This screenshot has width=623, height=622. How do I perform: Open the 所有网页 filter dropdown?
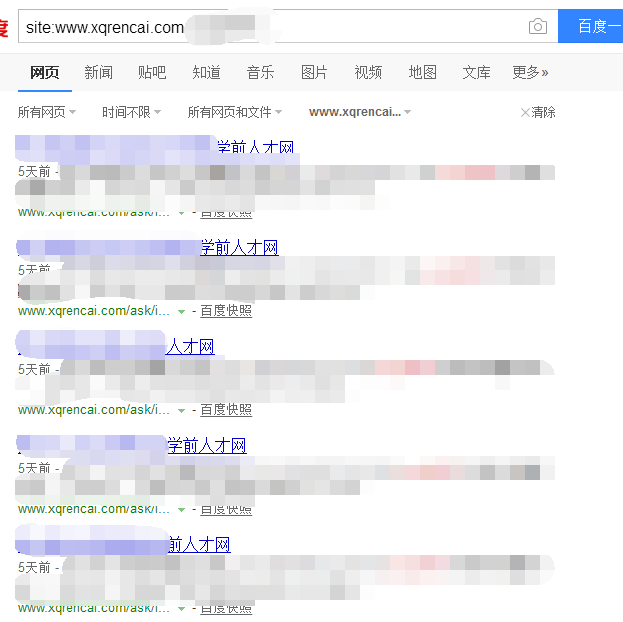click(x=47, y=112)
